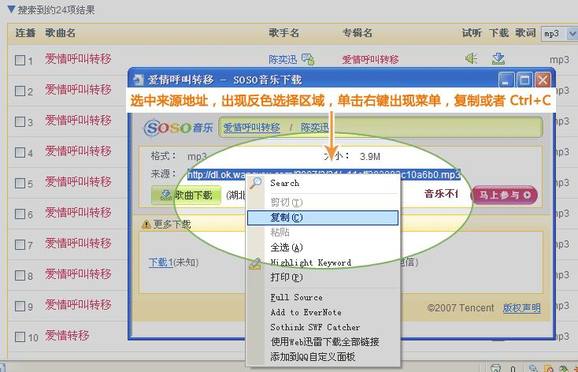Click the listen speaker icon for song 1
The width and height of the screenshot is (578, 372).
471,58
